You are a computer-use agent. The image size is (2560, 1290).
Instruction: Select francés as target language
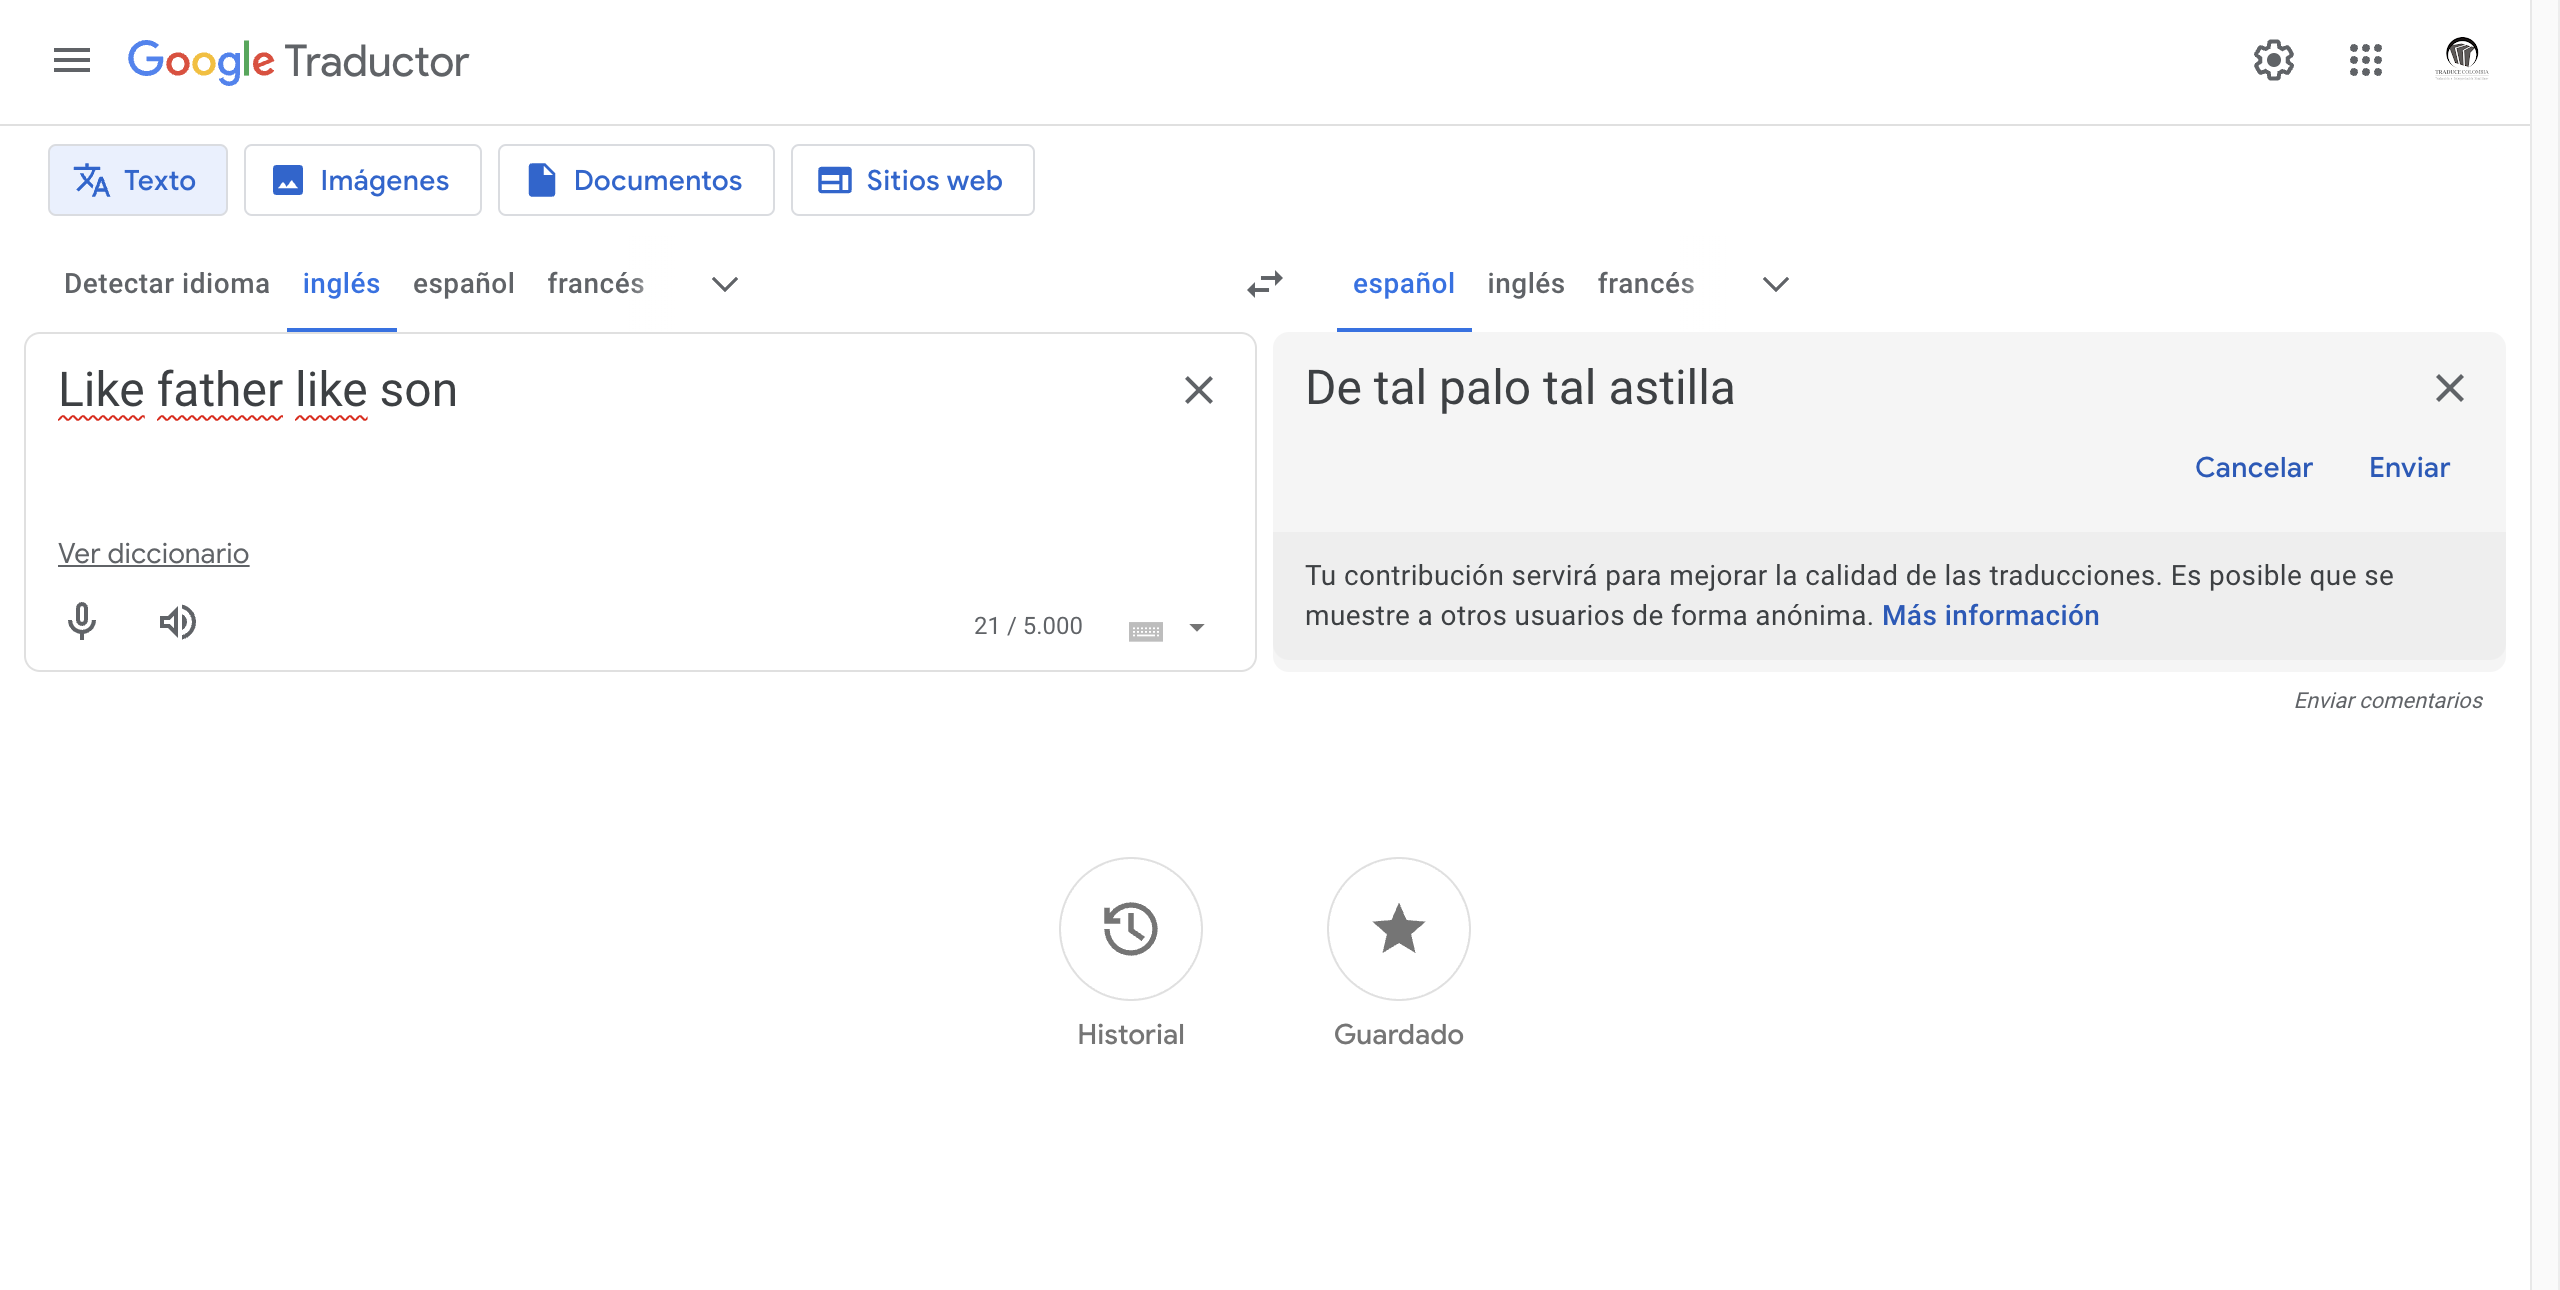pos(1646,284)
